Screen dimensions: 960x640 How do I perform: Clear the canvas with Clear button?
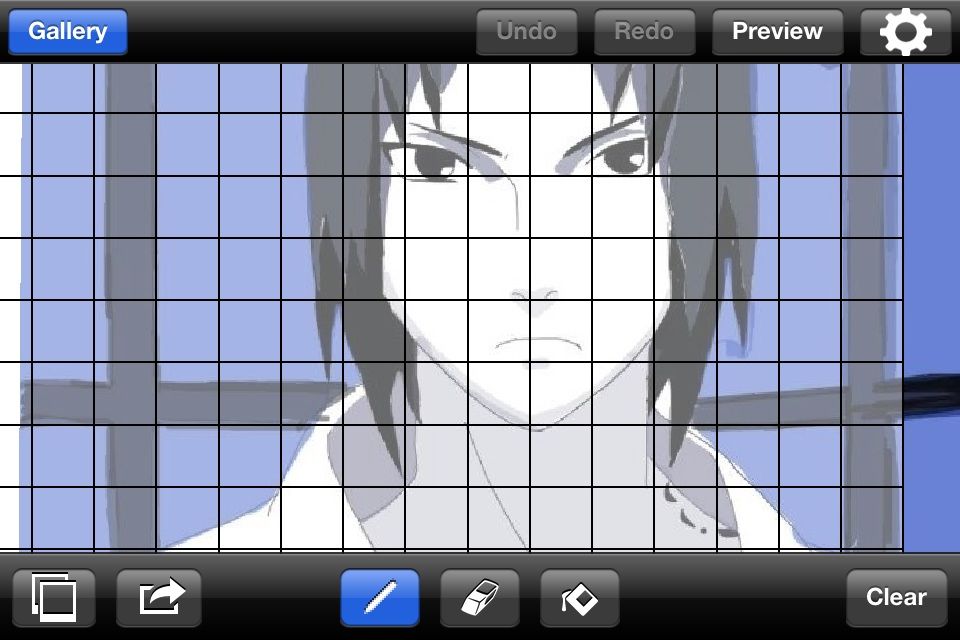pos(896,597)
